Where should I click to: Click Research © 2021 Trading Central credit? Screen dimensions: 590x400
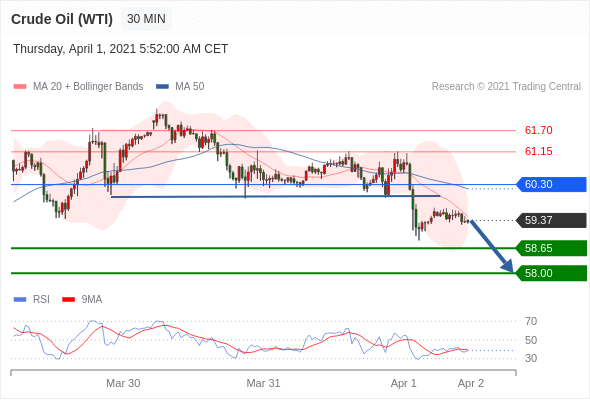506,87
